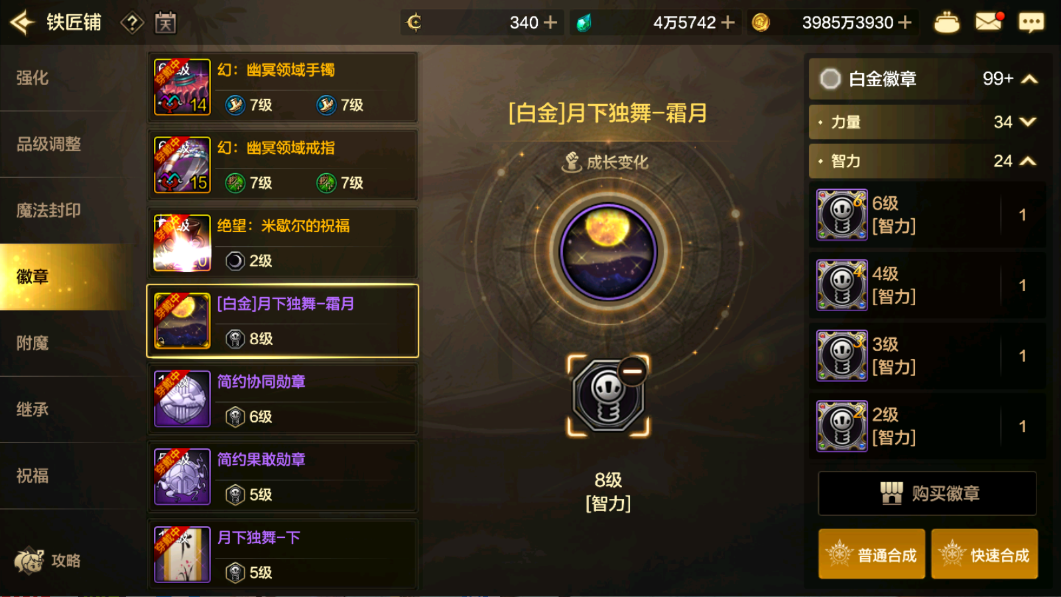Tap the calendar 天 icon
Screen dimensions: 1061x597
click(165, 23)
